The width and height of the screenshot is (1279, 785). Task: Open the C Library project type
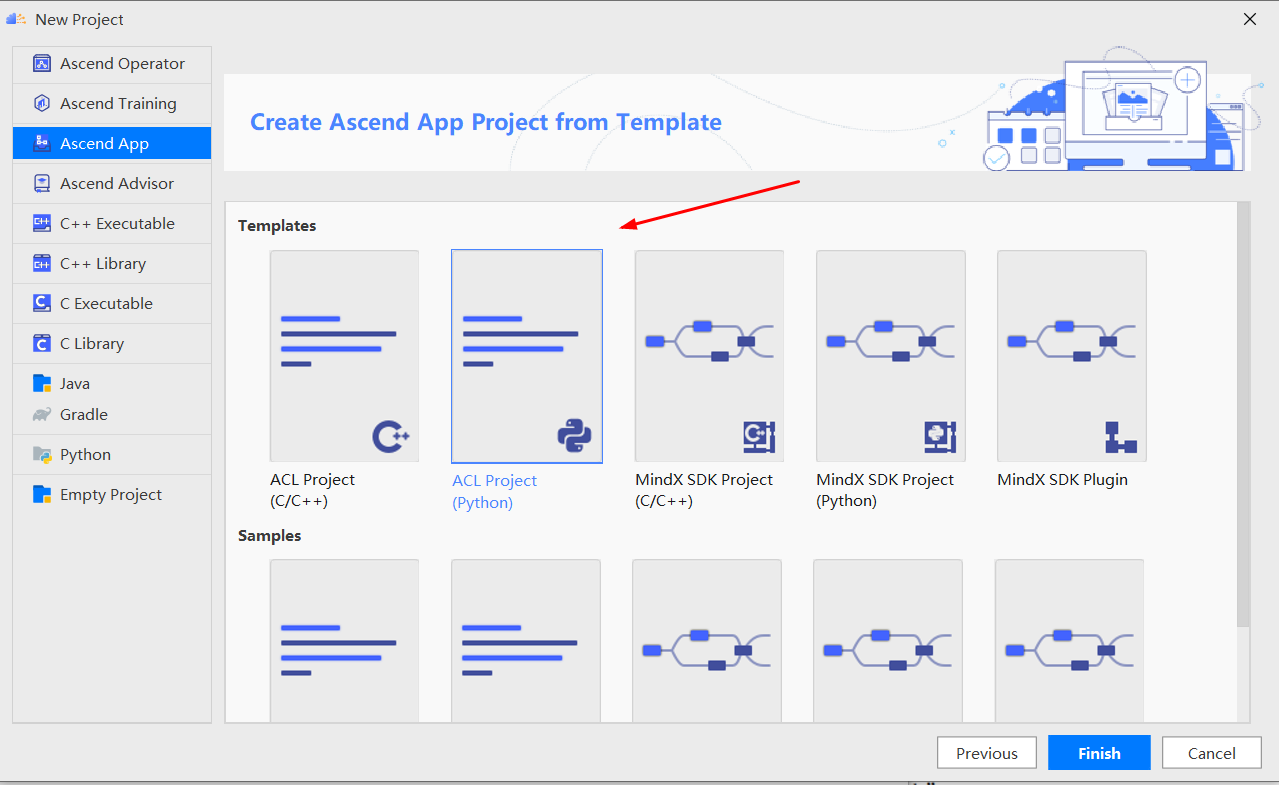pyautogui.click(x=92, y=344)
